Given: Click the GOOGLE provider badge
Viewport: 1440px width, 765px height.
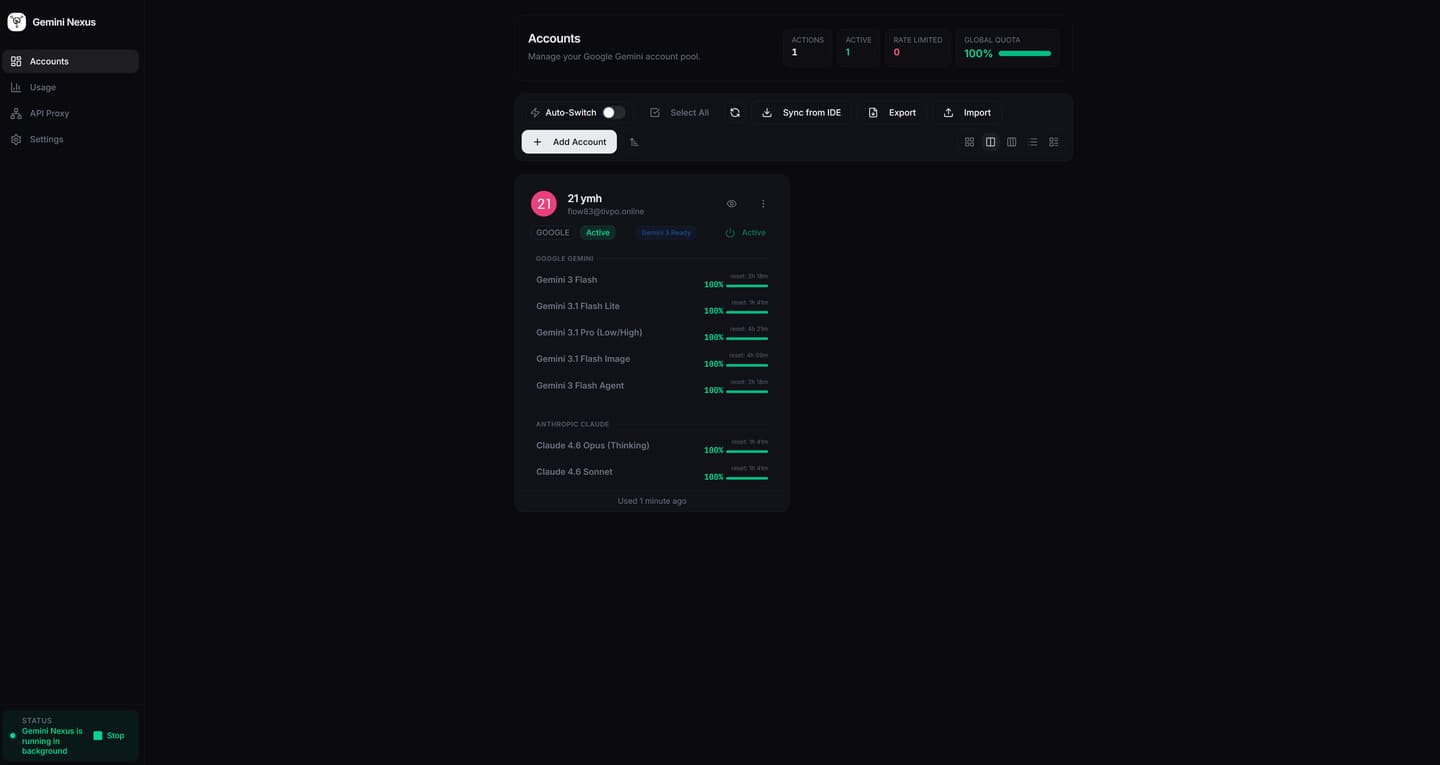Looking at the screenshot, I should coord(553,233).
